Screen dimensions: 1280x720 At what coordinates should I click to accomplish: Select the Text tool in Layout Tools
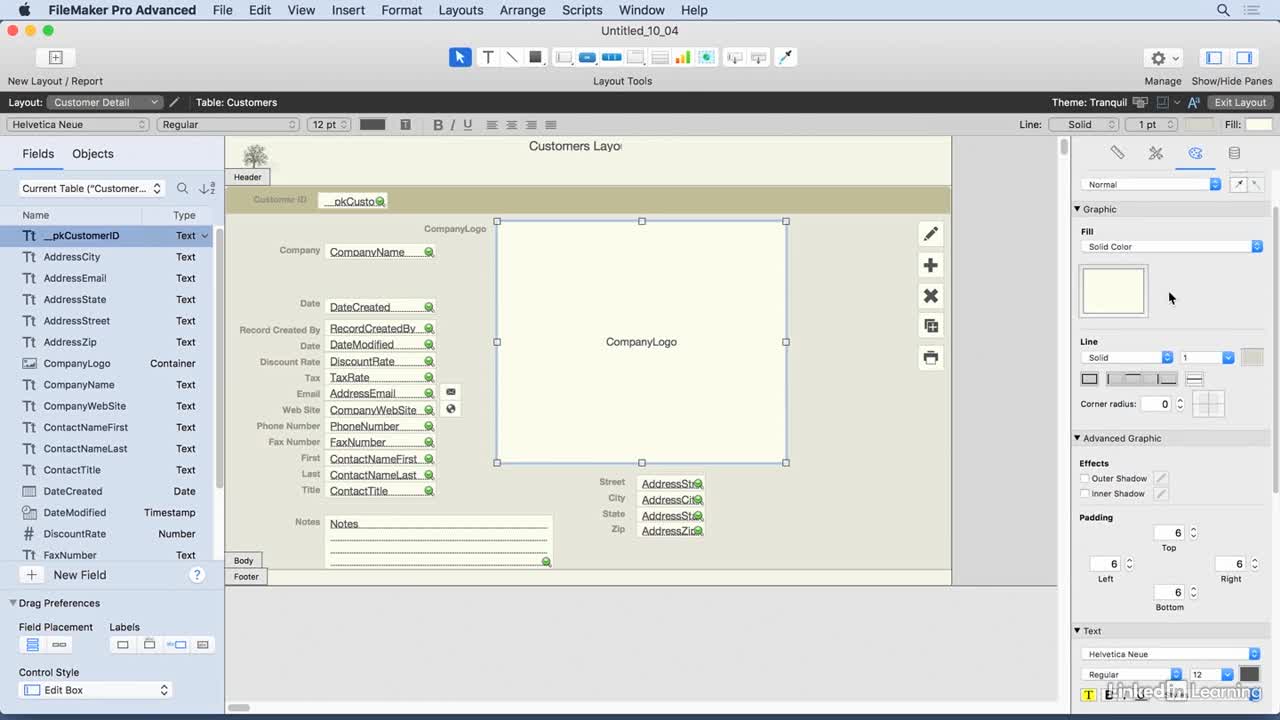pyautogui.click(x=488, y=57)
